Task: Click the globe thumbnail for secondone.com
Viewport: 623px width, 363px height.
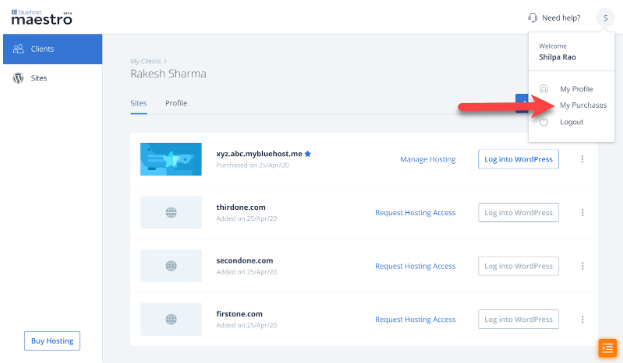Action: tap(171, 266)
